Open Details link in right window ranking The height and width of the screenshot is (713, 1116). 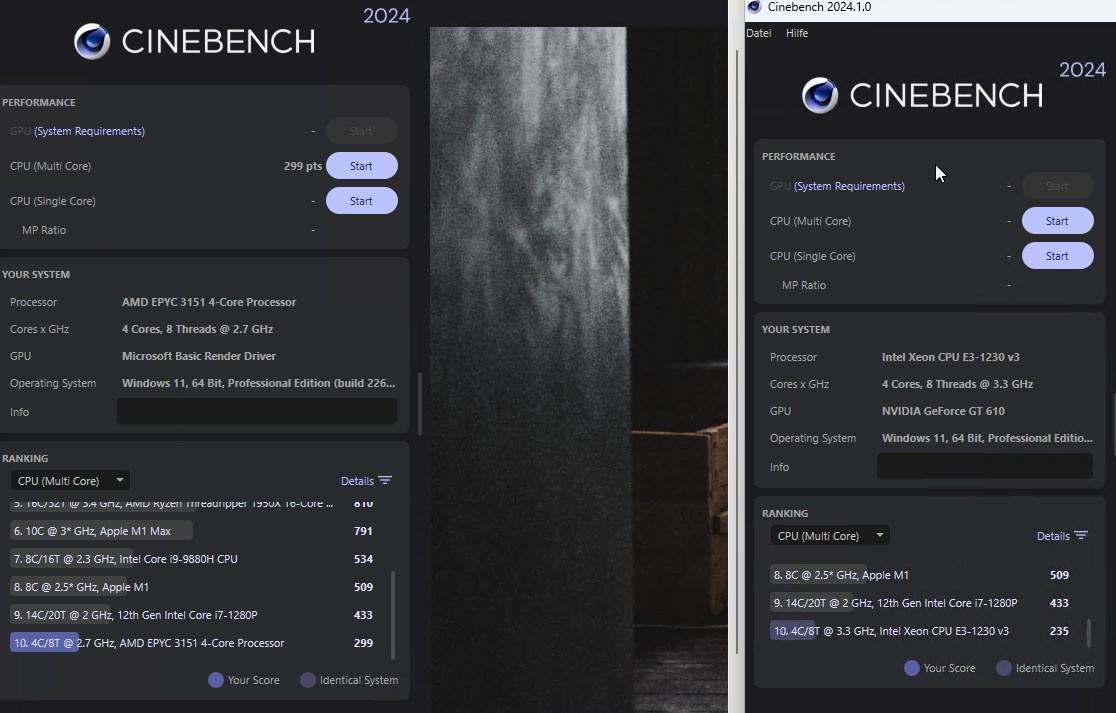[x=1053, y=536]
